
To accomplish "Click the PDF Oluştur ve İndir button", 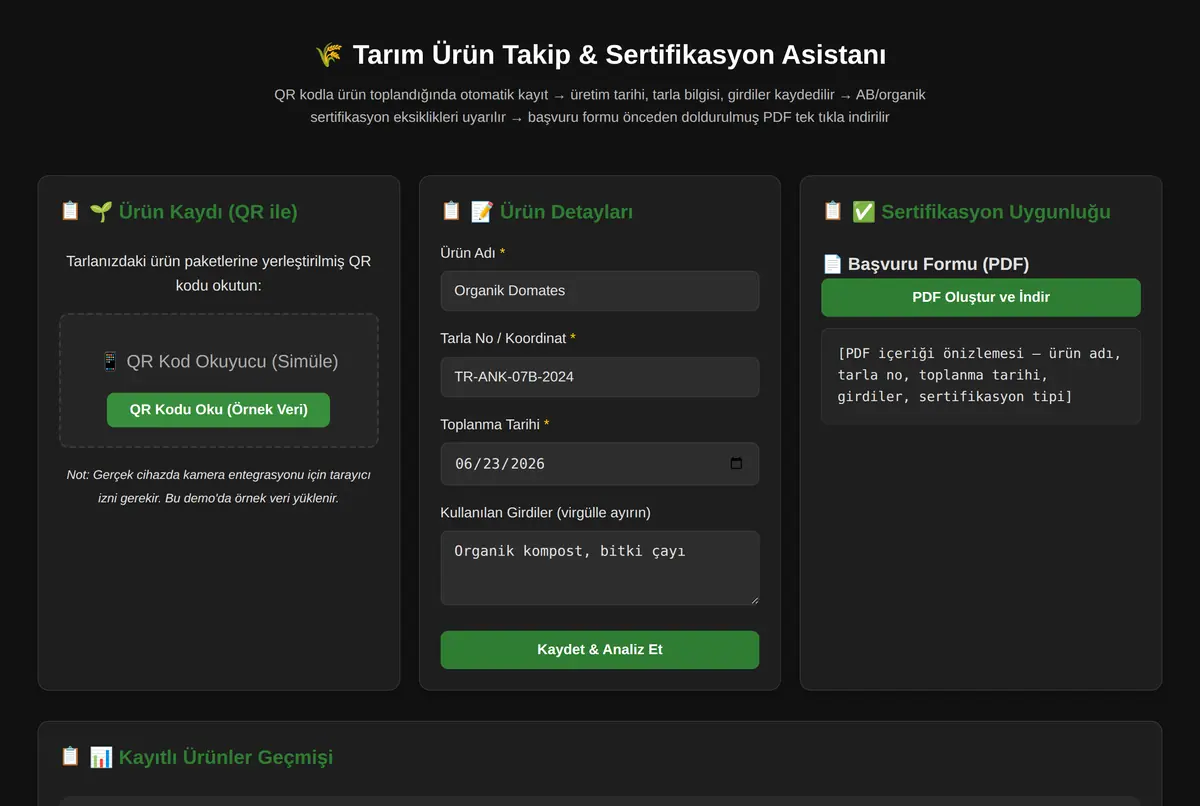I will 981,297.
